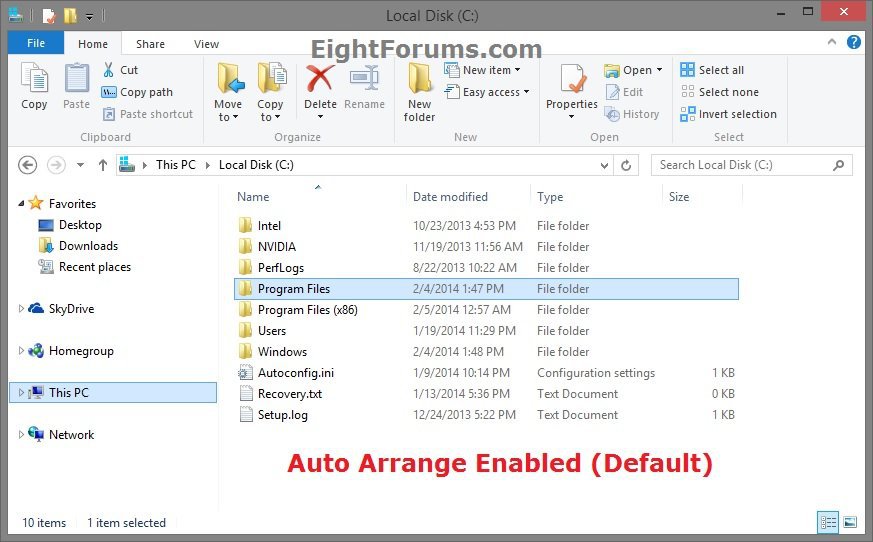Image resolution: width=873 pixels, height=542 pixels.
Task: Refresh the folder view
Action: click(x=626, y=165)
